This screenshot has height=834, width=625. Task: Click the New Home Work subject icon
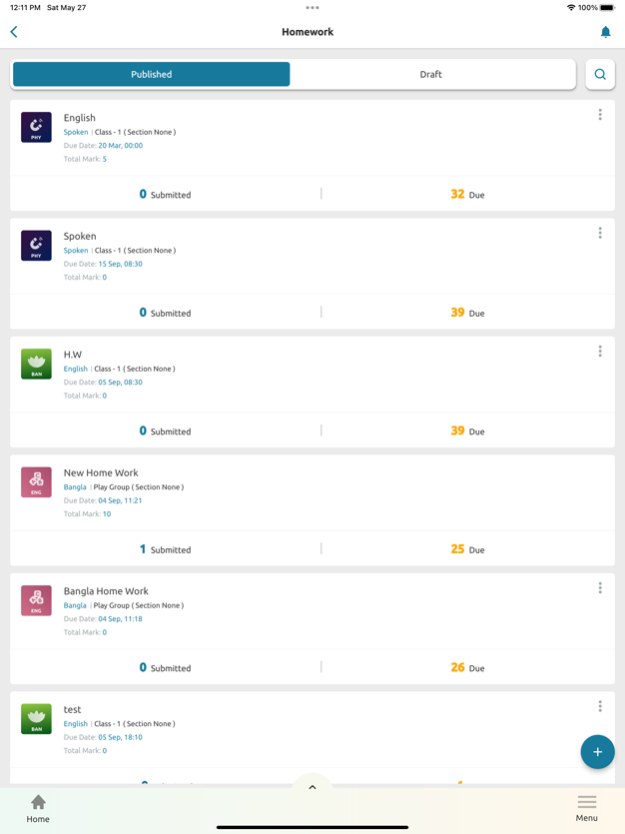(36, 482)
